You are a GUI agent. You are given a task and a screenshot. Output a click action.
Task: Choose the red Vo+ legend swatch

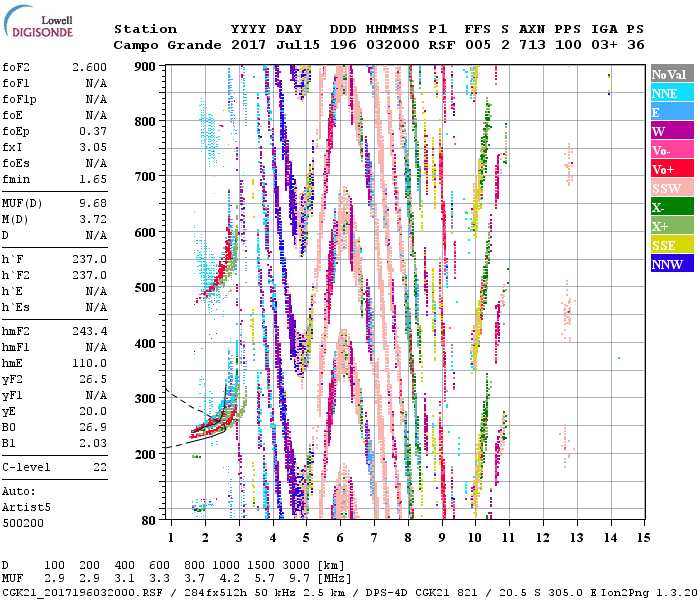point(672,169)
